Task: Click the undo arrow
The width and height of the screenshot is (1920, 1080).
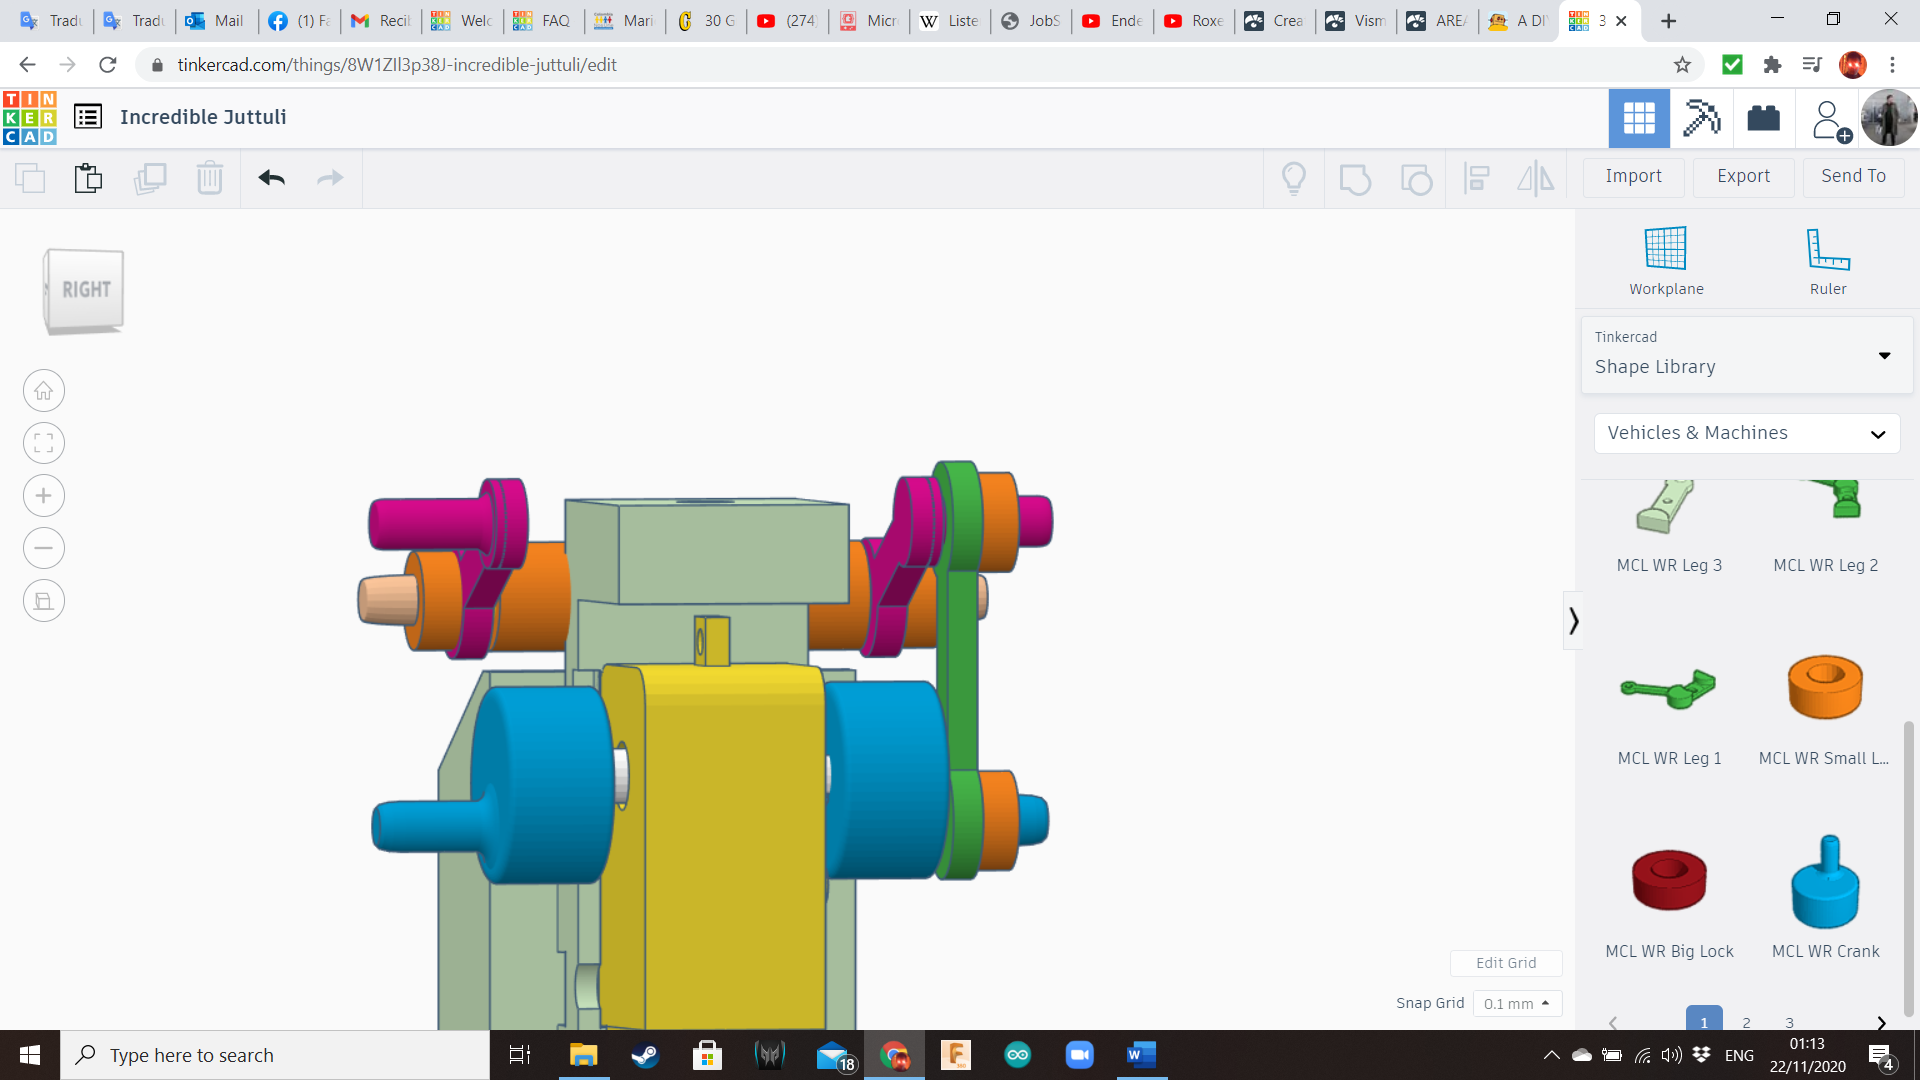Action: click(271, 178)
